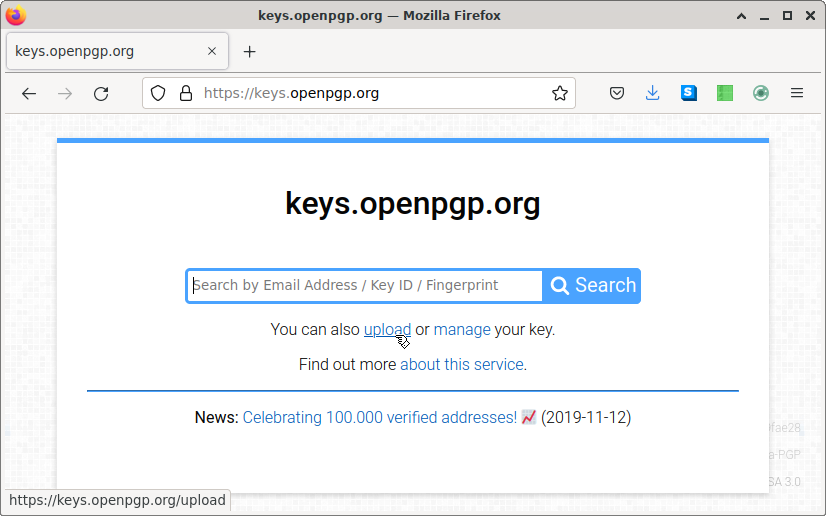Bookmark this page with the star
This screenshot has height=516, width=826.
click(560, 93)
